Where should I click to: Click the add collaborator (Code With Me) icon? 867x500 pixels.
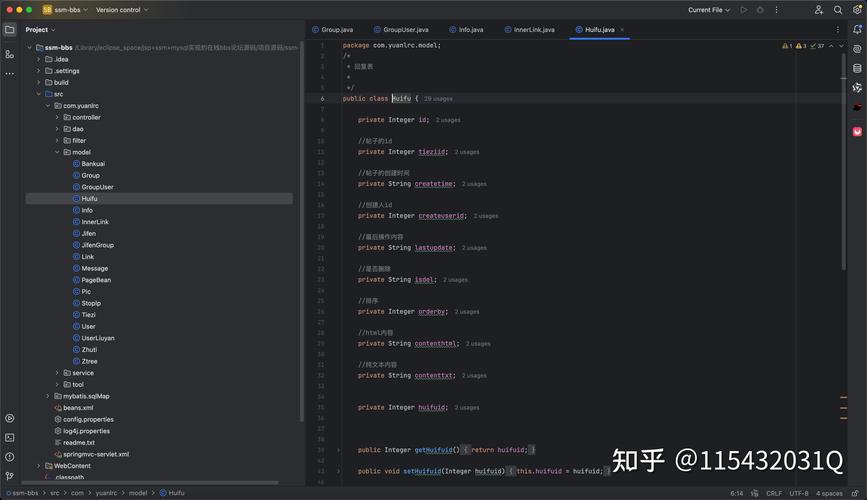pos(819,10)
